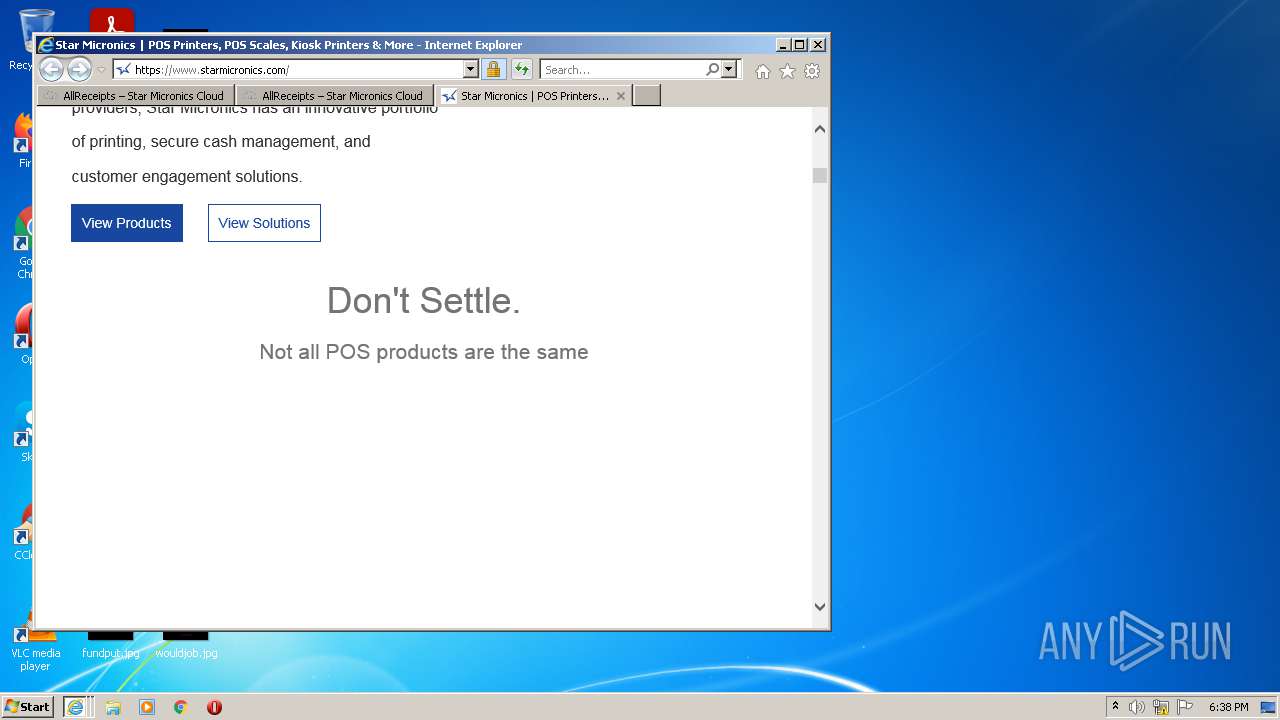Click the "Don't Settle." heading text
The height and width of the screenshot is (720, 1280).
424,301
